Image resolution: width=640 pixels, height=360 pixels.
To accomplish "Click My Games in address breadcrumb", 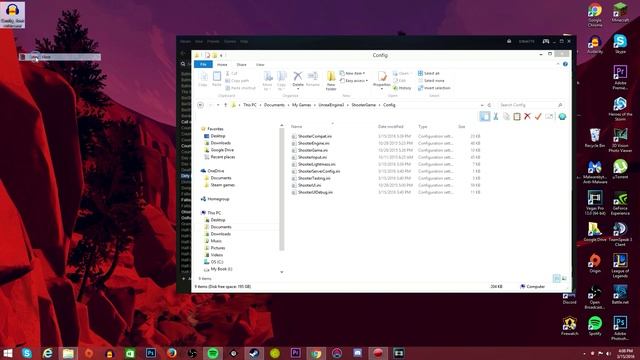I will pyautogui.click(x=302, y=105).
